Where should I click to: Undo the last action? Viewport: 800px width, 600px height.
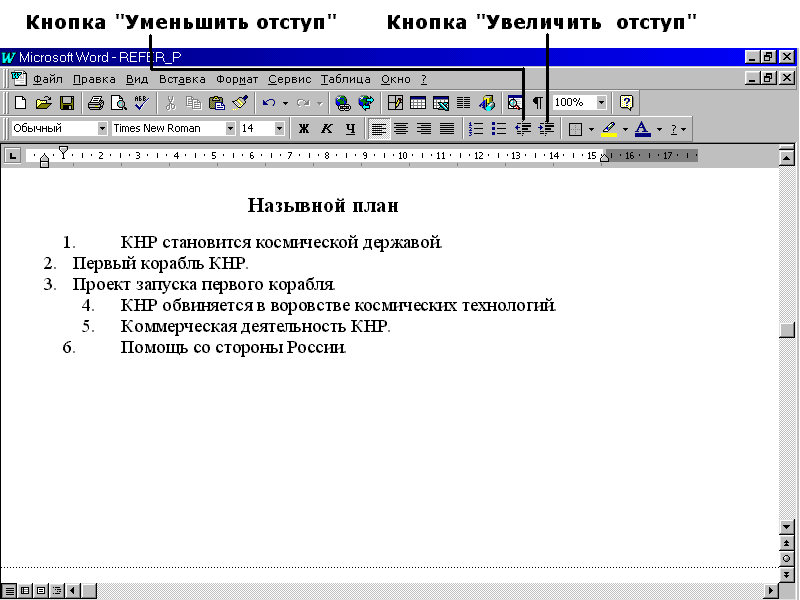coord(268,103)
